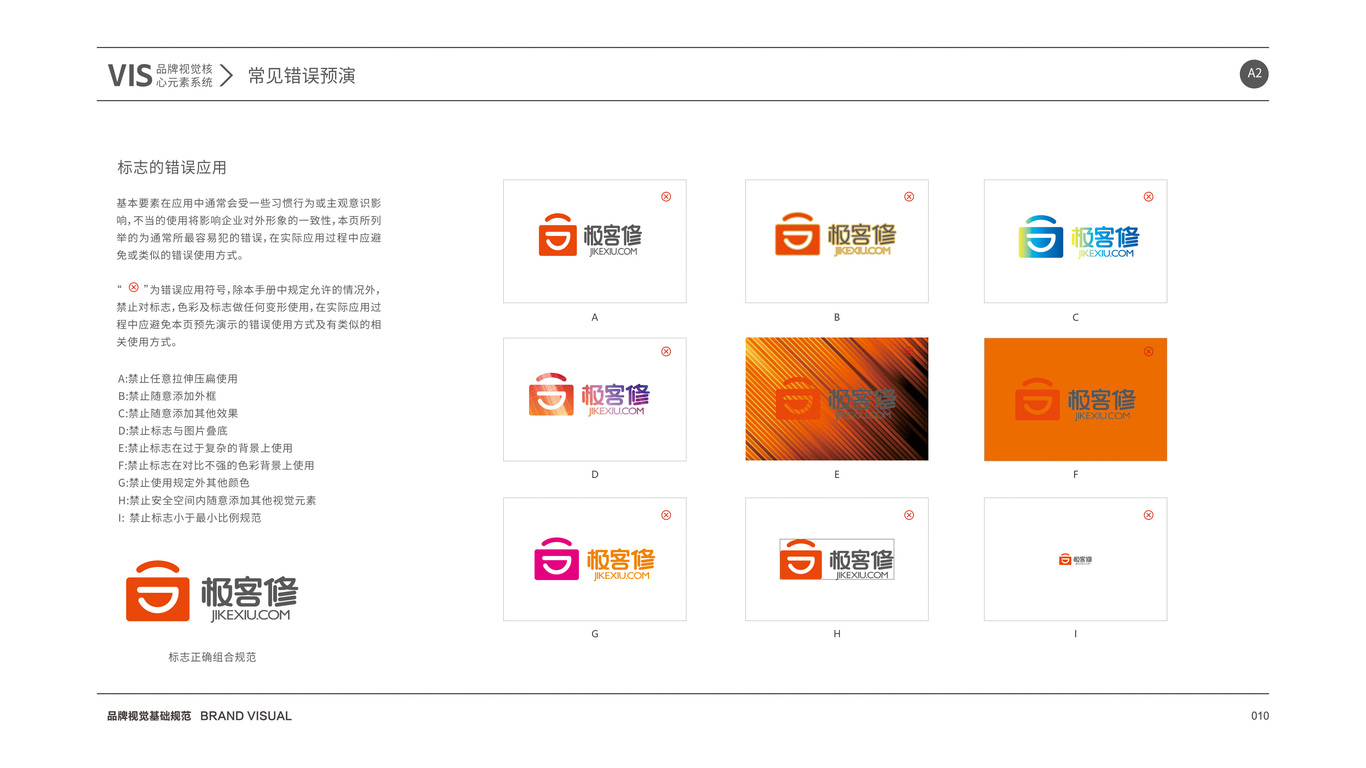Click the inline red error symbol in the paragraph
Viewport: 1366px width, 768px height.
pyautogui.click(x=133, y=288)
